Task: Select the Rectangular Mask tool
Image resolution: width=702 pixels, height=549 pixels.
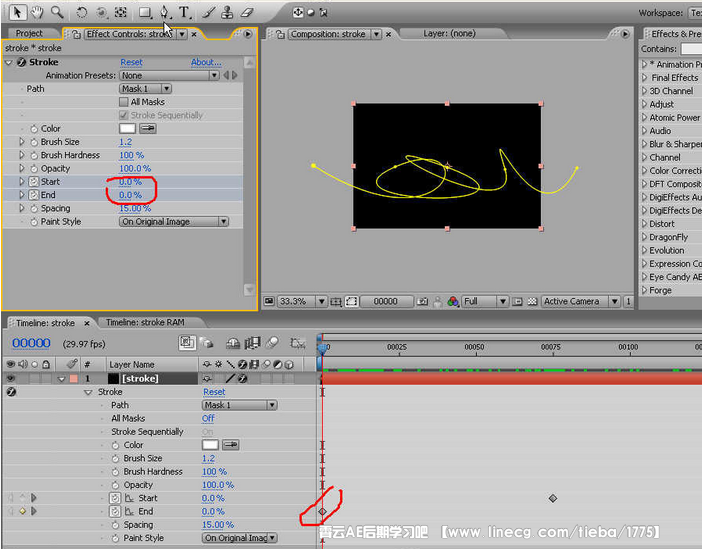Action: tap(144, 13)
